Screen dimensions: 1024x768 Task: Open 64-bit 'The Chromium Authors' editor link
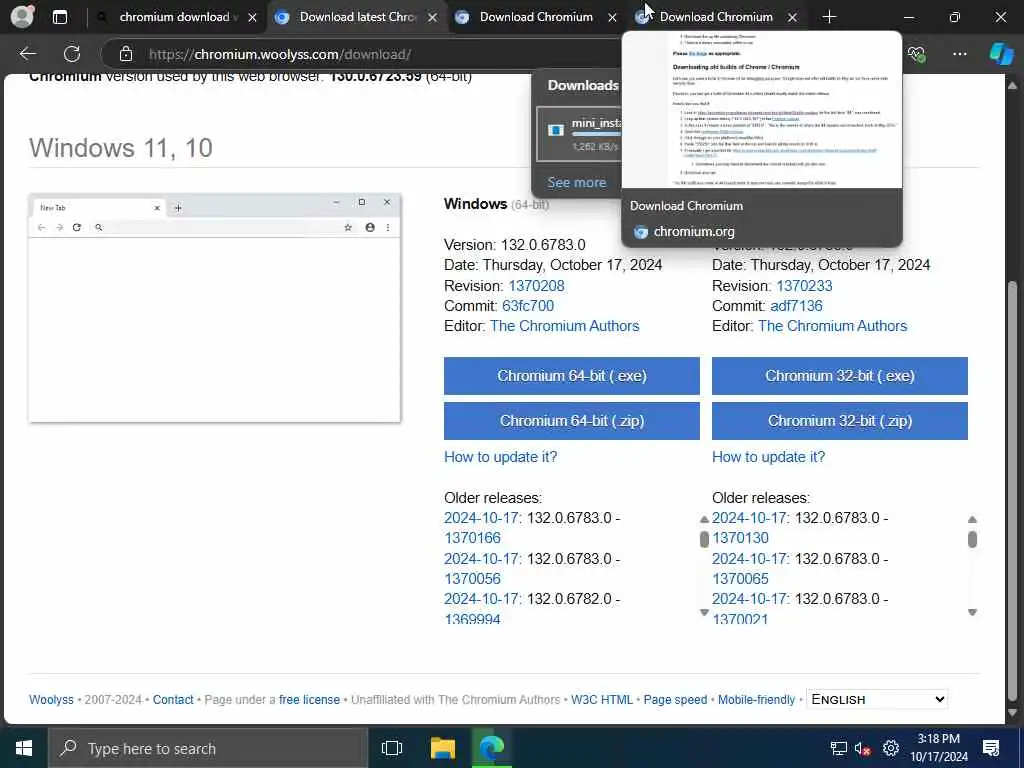click(x=564, y=326)
